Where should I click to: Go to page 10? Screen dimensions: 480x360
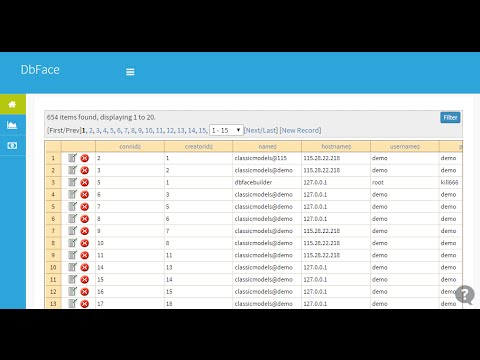149,130
